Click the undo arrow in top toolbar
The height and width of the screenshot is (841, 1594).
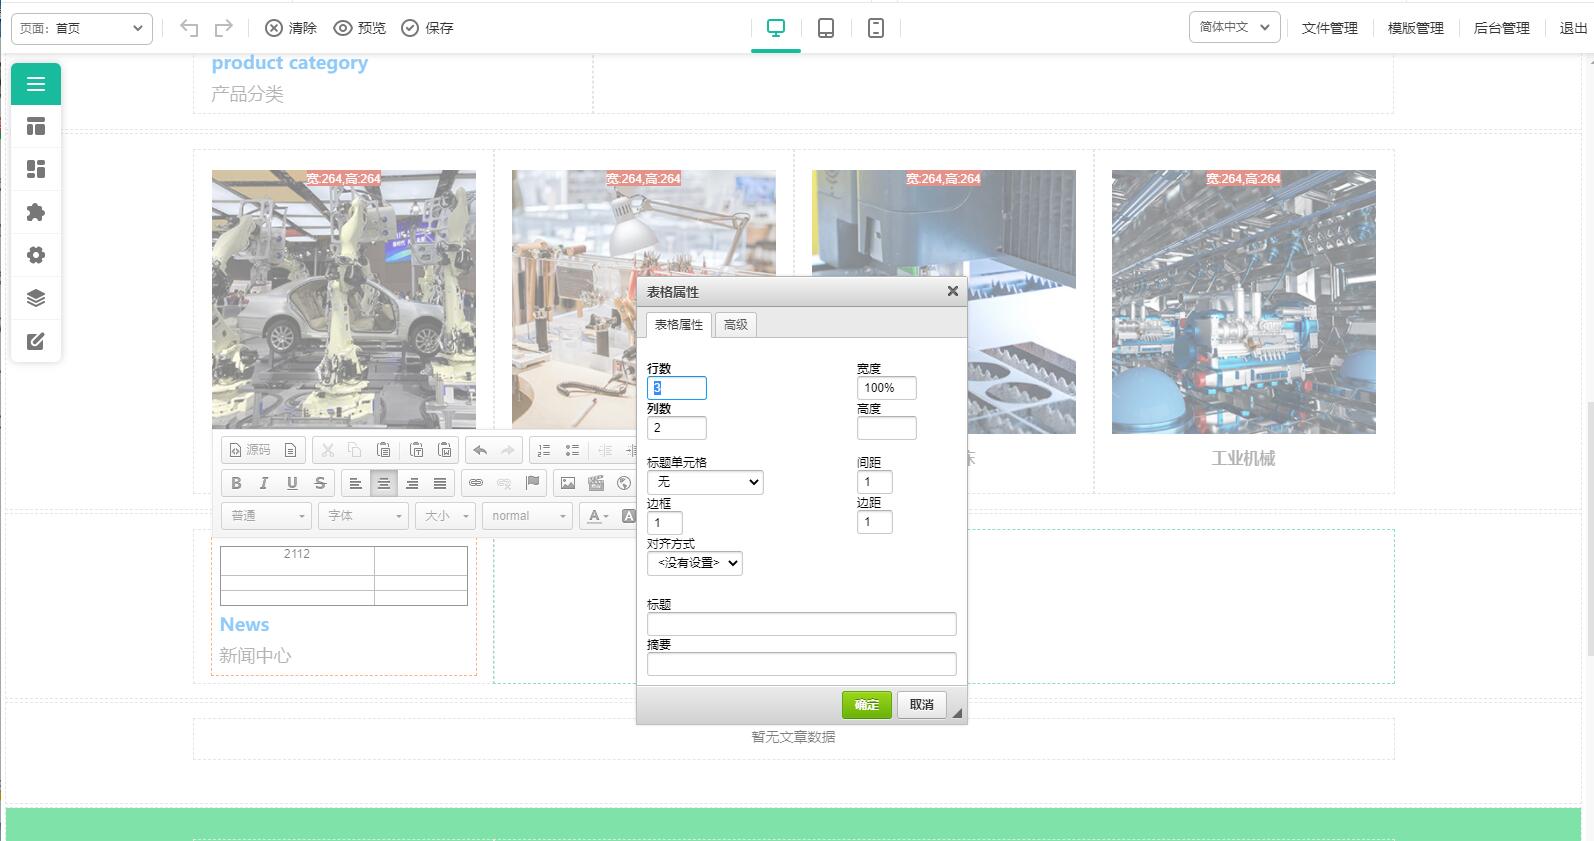[x=189, y=28]
